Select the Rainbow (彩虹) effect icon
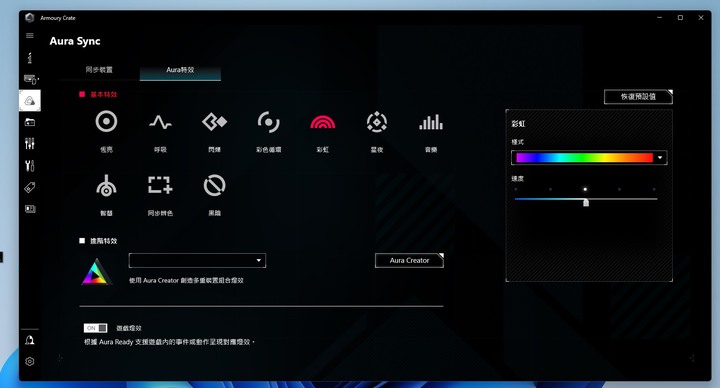Screen dimensions: 720x388 323,122
